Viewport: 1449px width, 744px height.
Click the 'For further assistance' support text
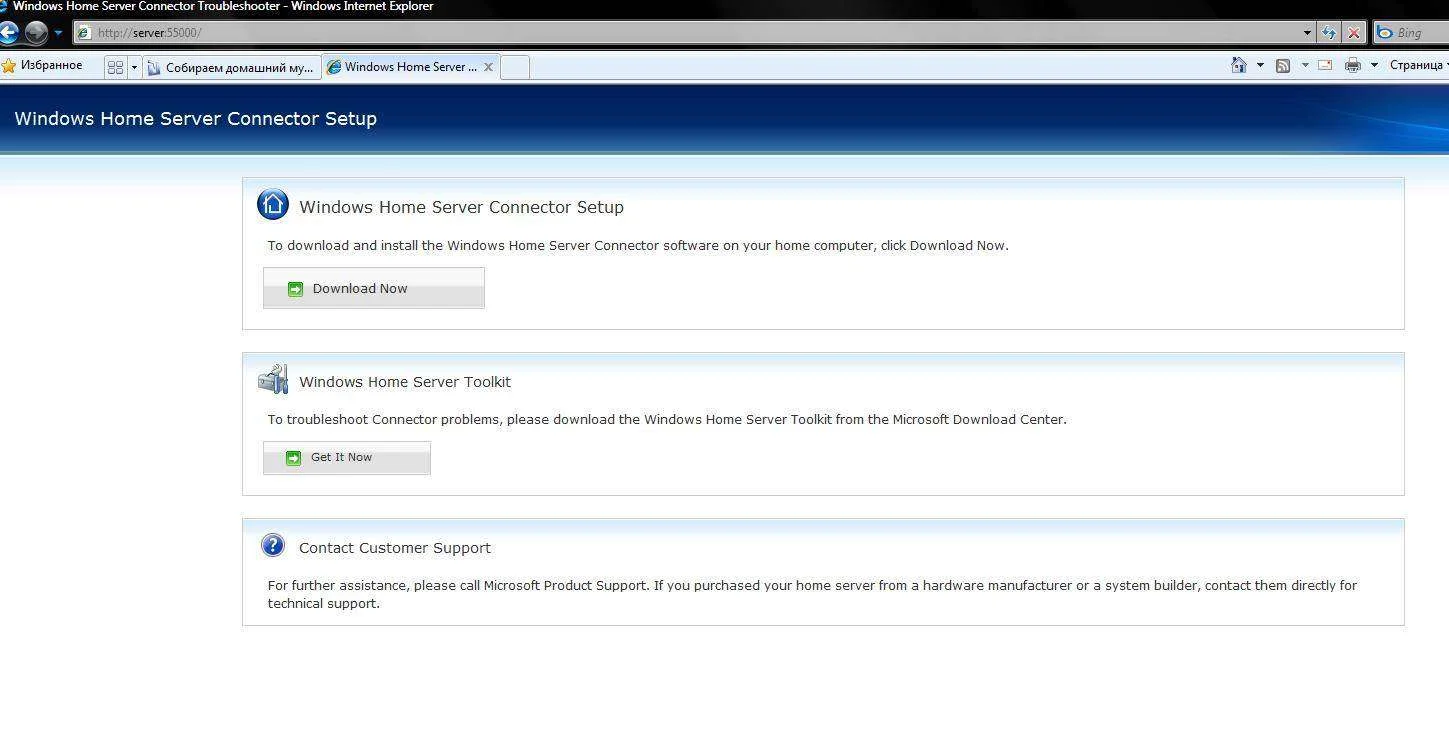point(812,594)
